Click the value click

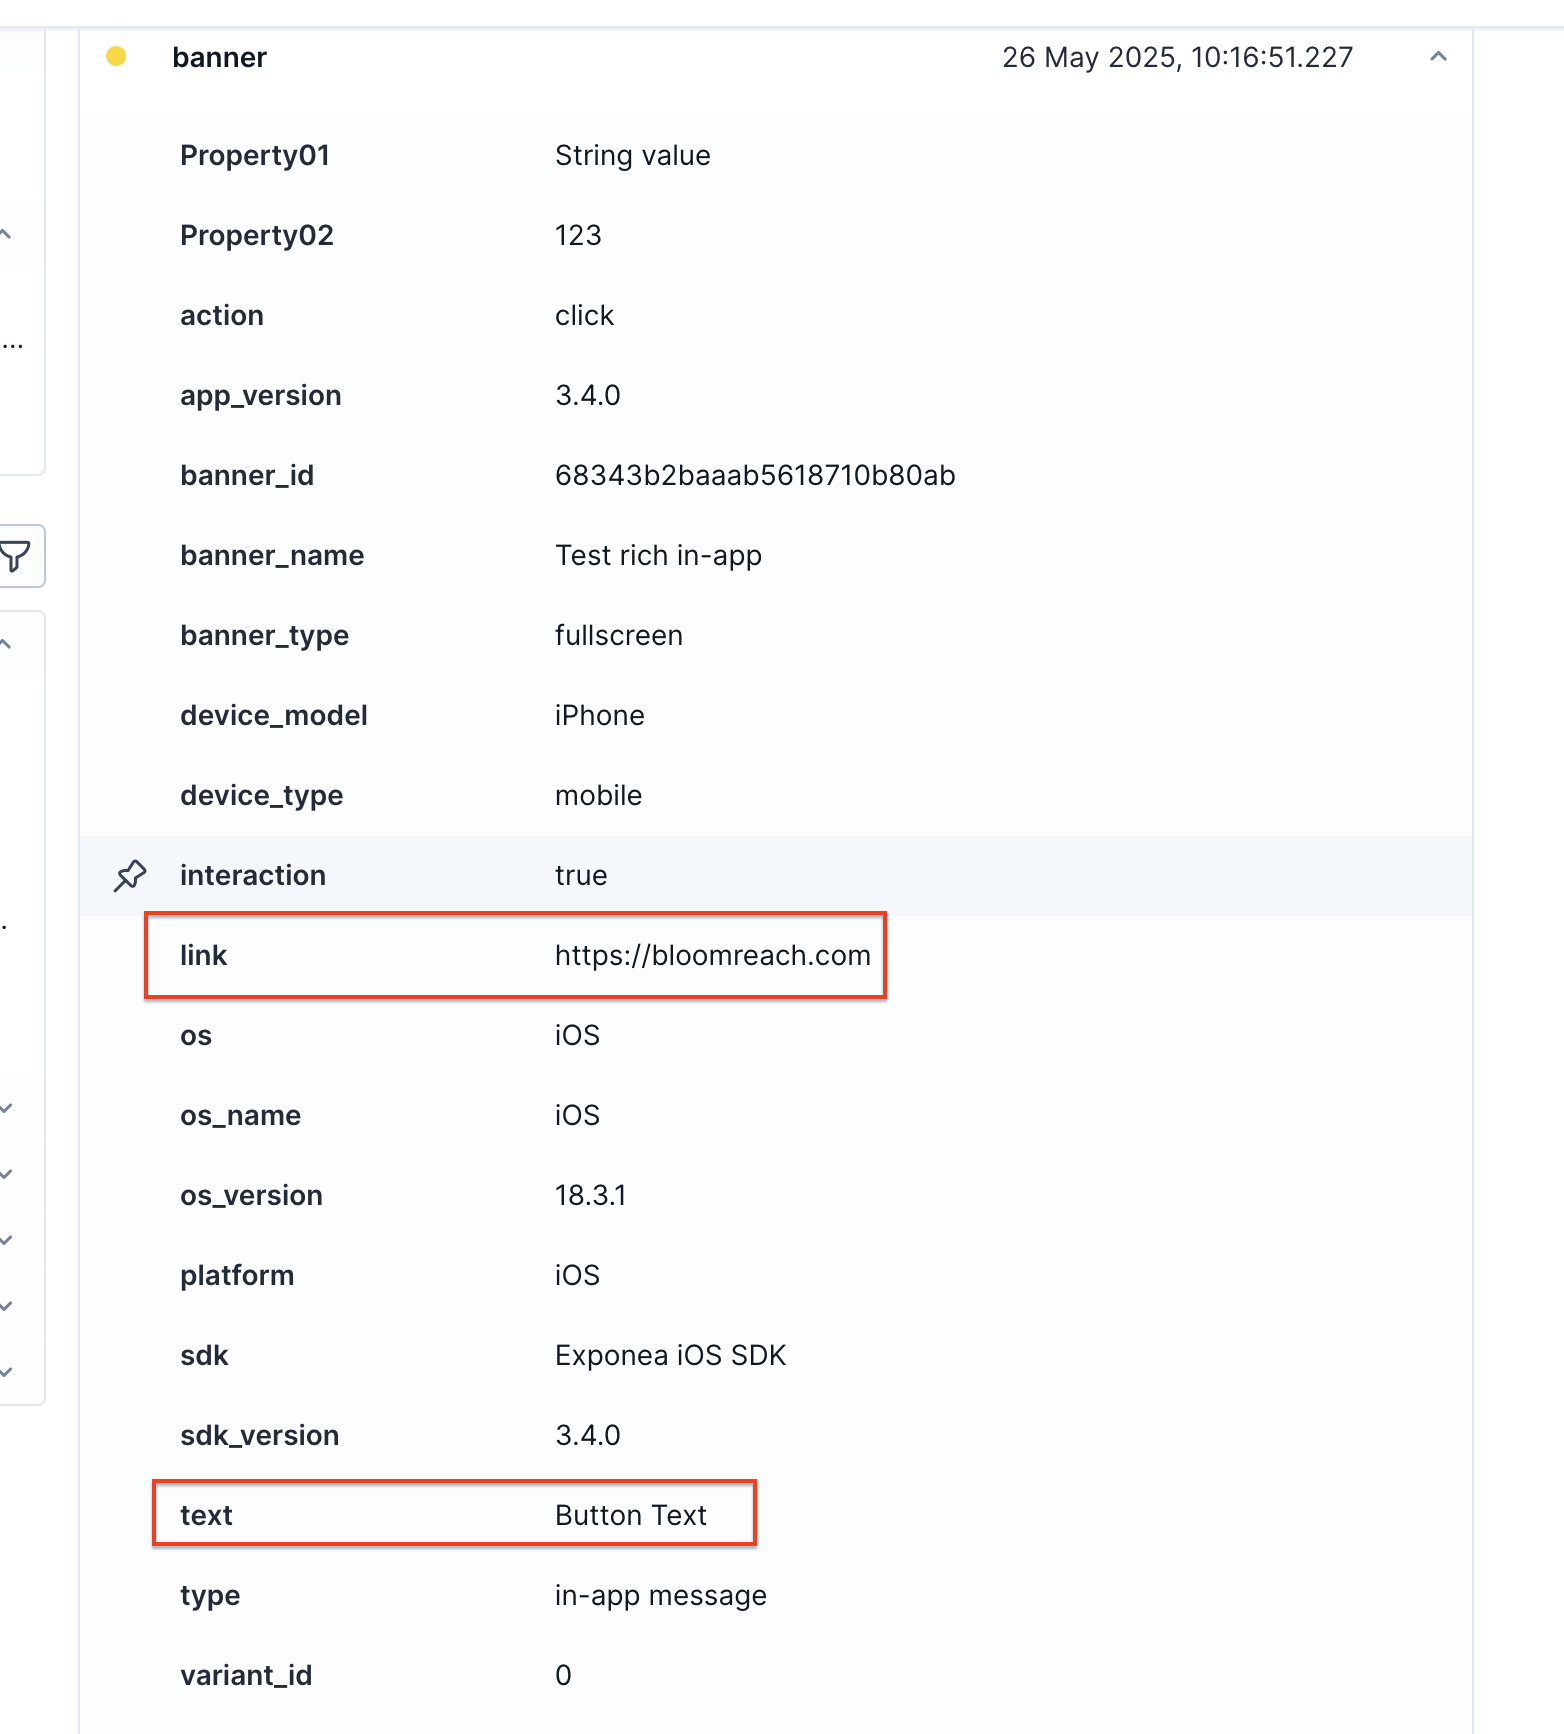pos(584,315)
